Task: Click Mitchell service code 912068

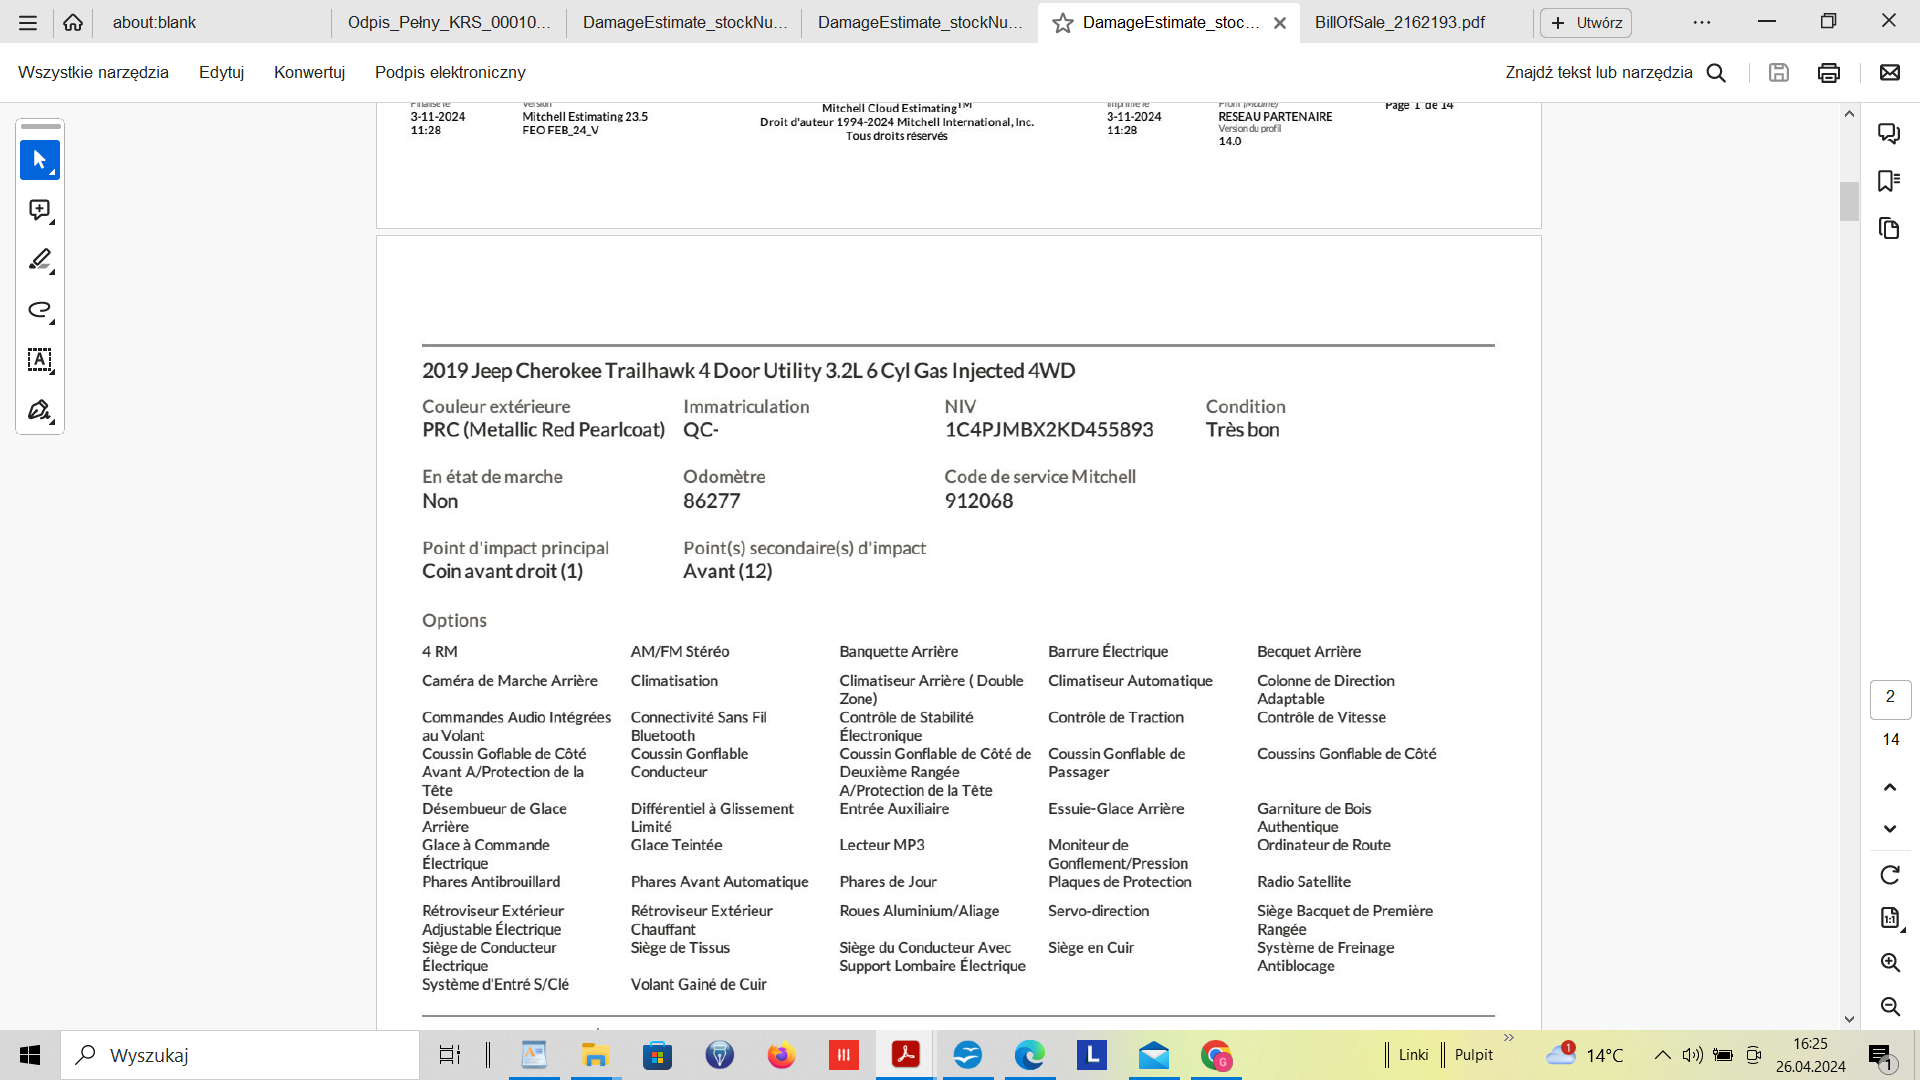Action: [x=979, y=501]
